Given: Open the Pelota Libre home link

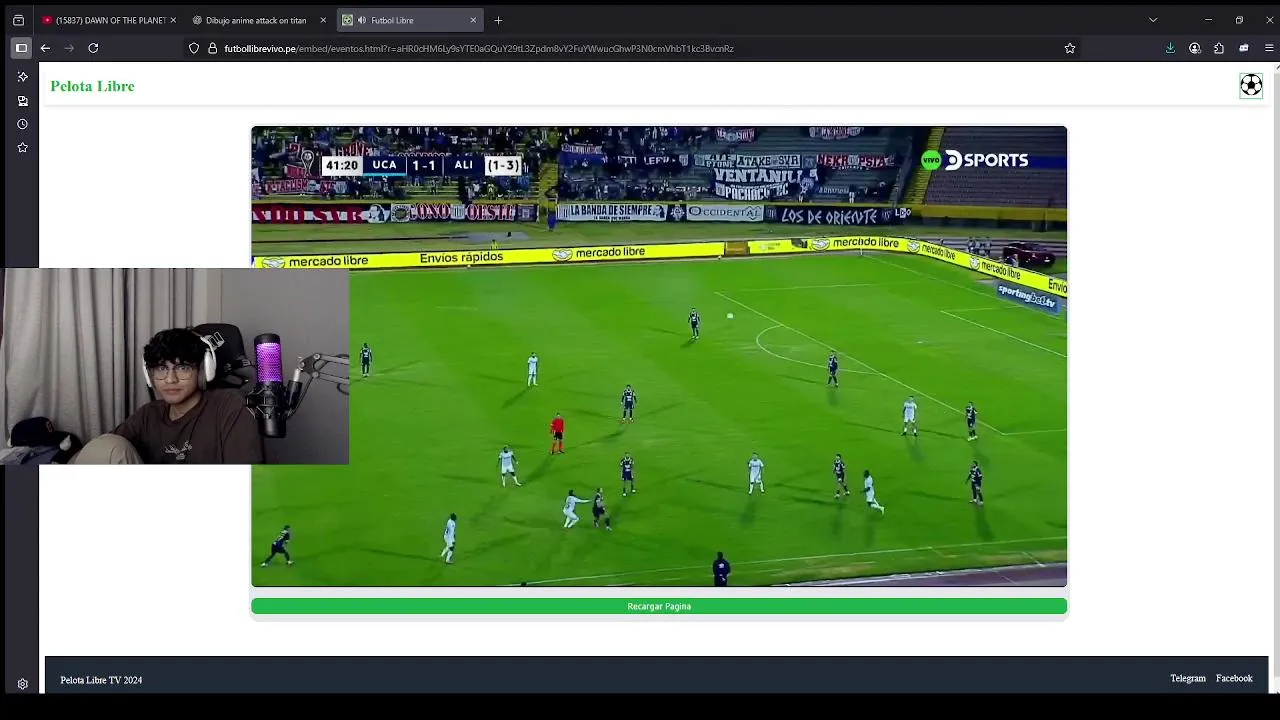Looking at the screenshot, I should [x=92, y=86].
